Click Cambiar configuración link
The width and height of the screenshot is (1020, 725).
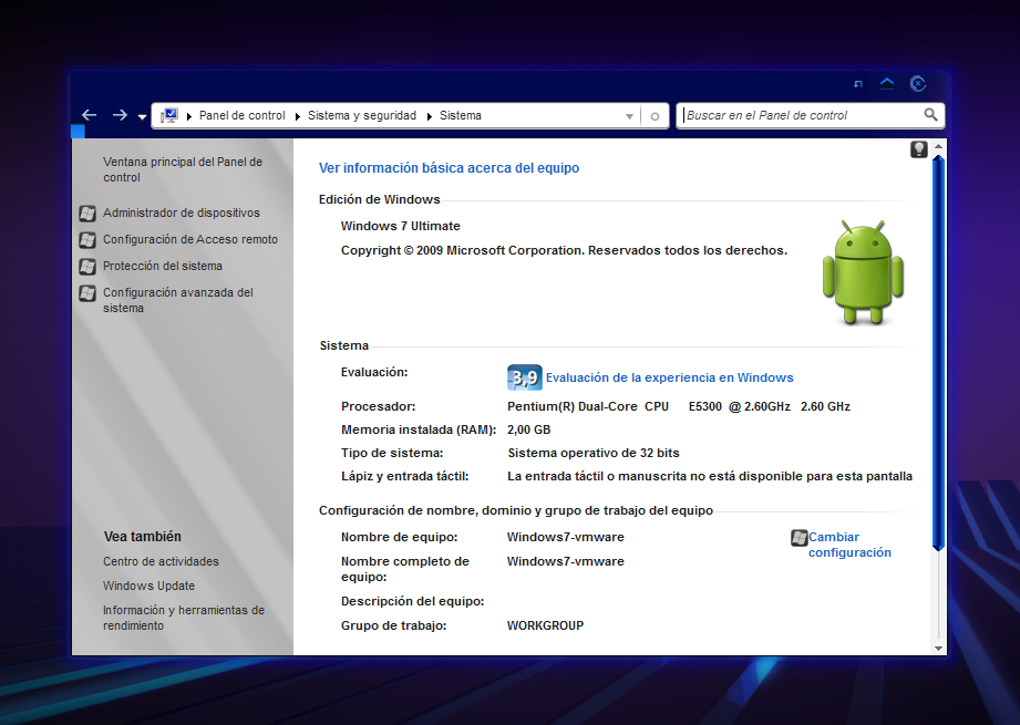coord(850,544)
